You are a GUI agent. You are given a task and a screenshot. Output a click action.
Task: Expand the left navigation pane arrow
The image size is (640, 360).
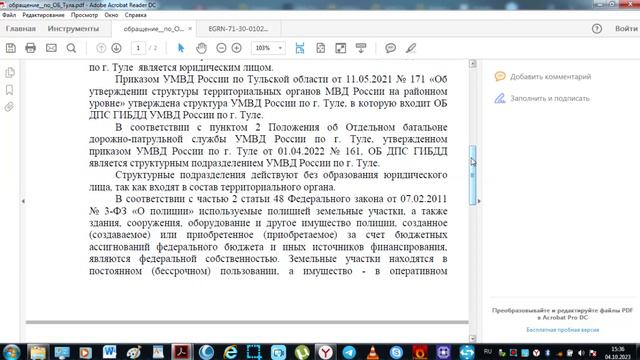point(23,201)
